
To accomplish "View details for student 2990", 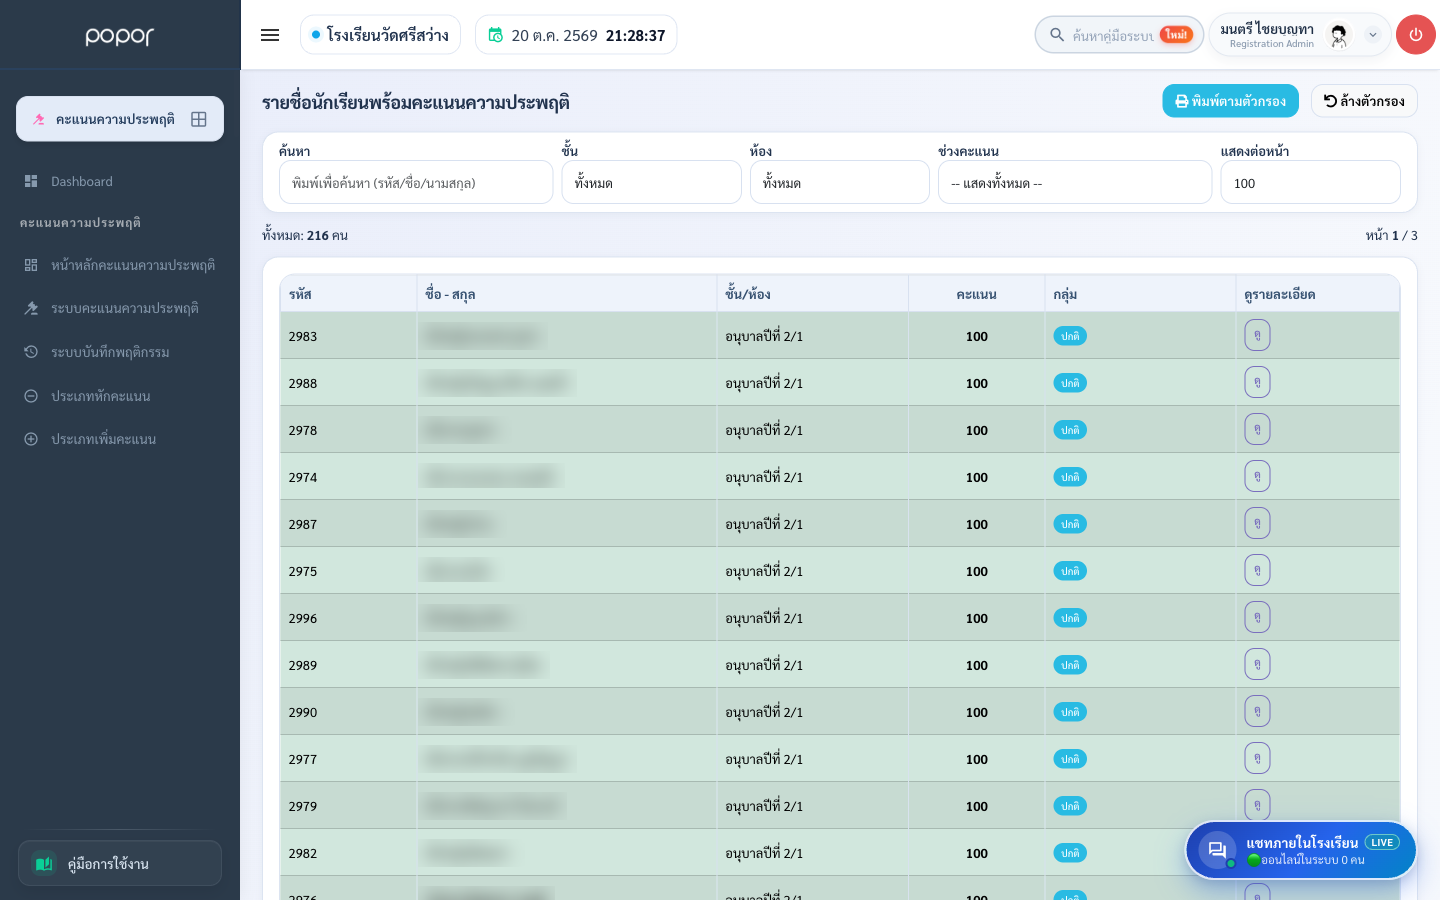I will click(1257, 711).
